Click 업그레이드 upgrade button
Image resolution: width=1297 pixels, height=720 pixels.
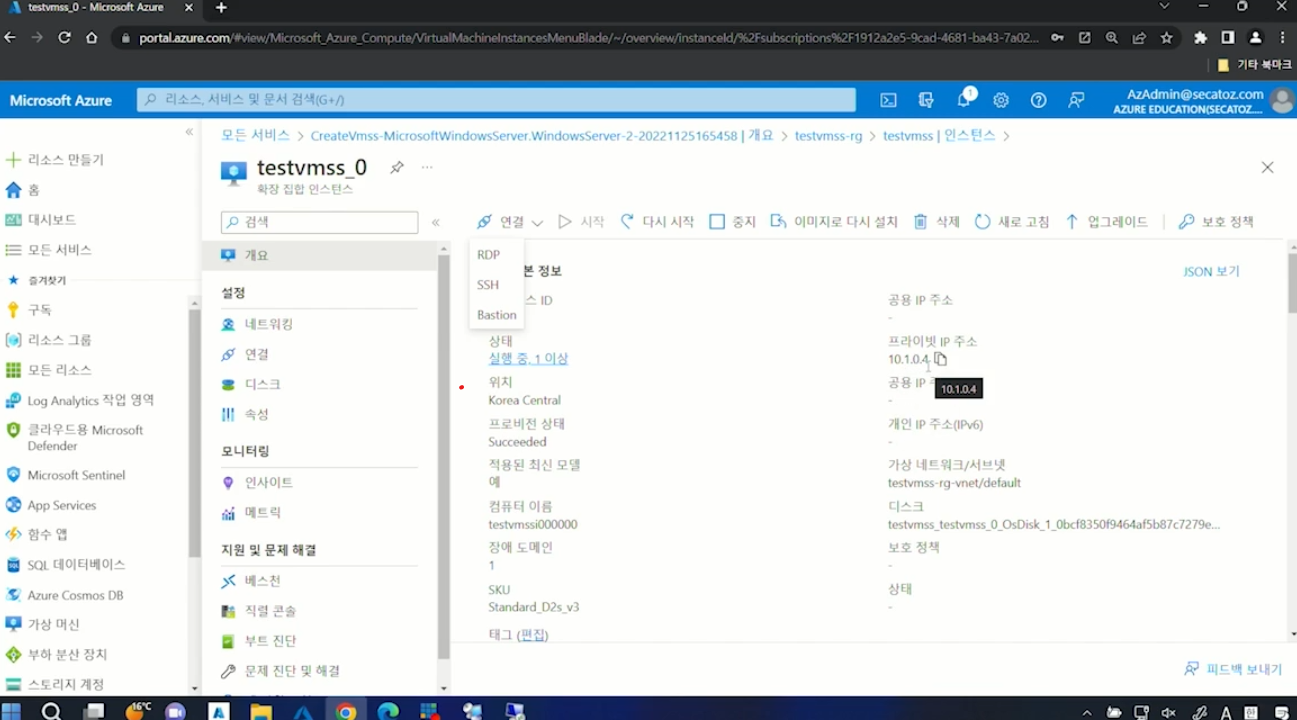[x=1106, y=222]
